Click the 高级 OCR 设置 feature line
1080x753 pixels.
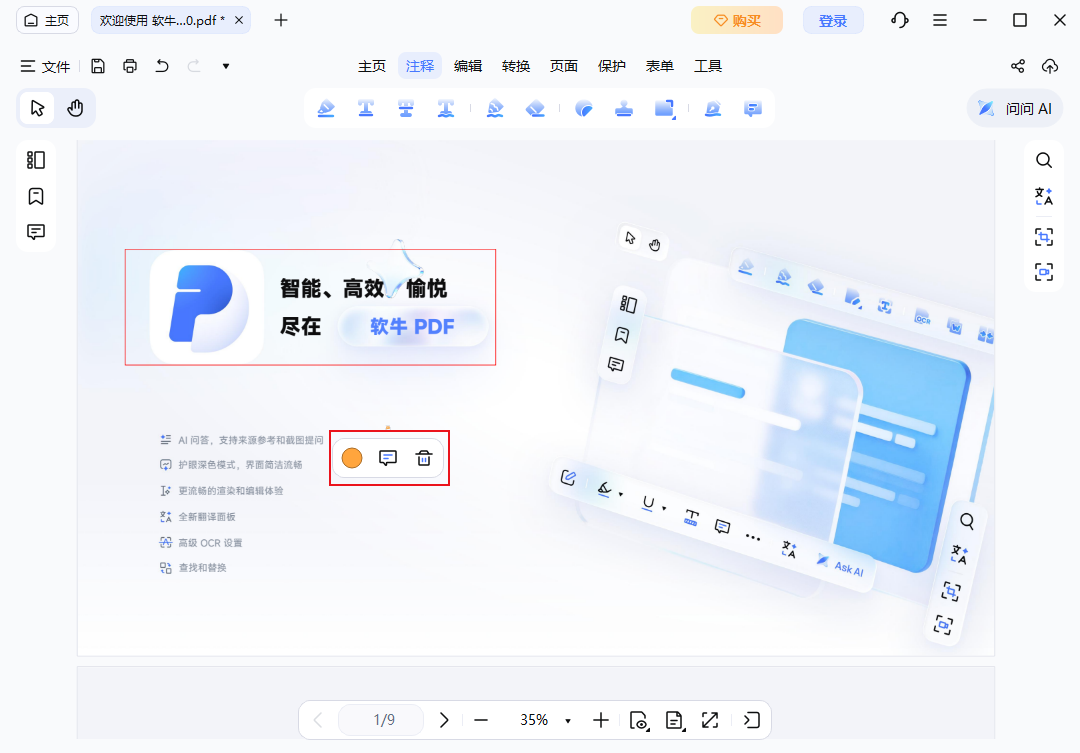coord(201,542)
